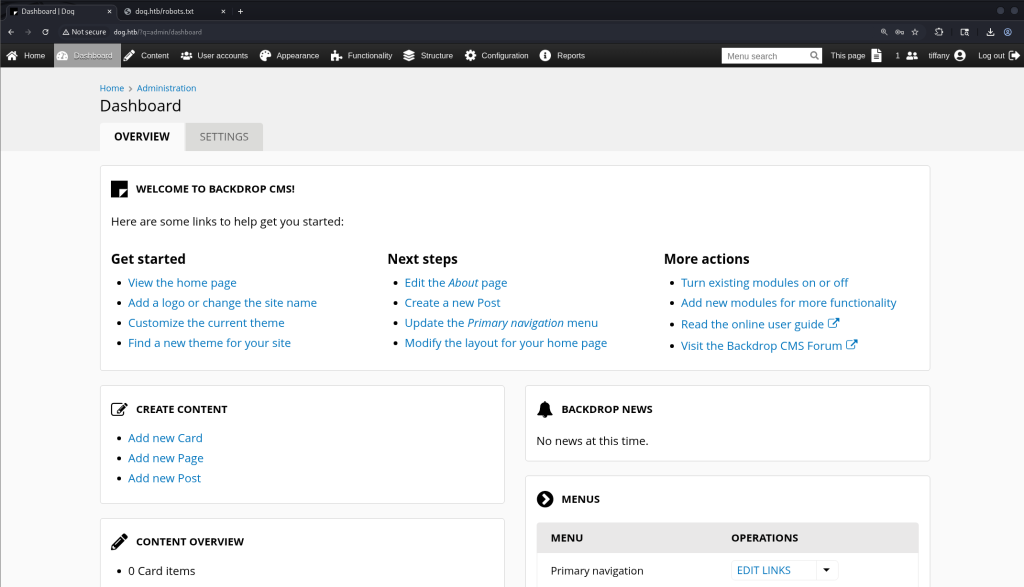Open the tiffany user account icon
The height and width of the screenshot is (587, 1024).
(960, 56)
